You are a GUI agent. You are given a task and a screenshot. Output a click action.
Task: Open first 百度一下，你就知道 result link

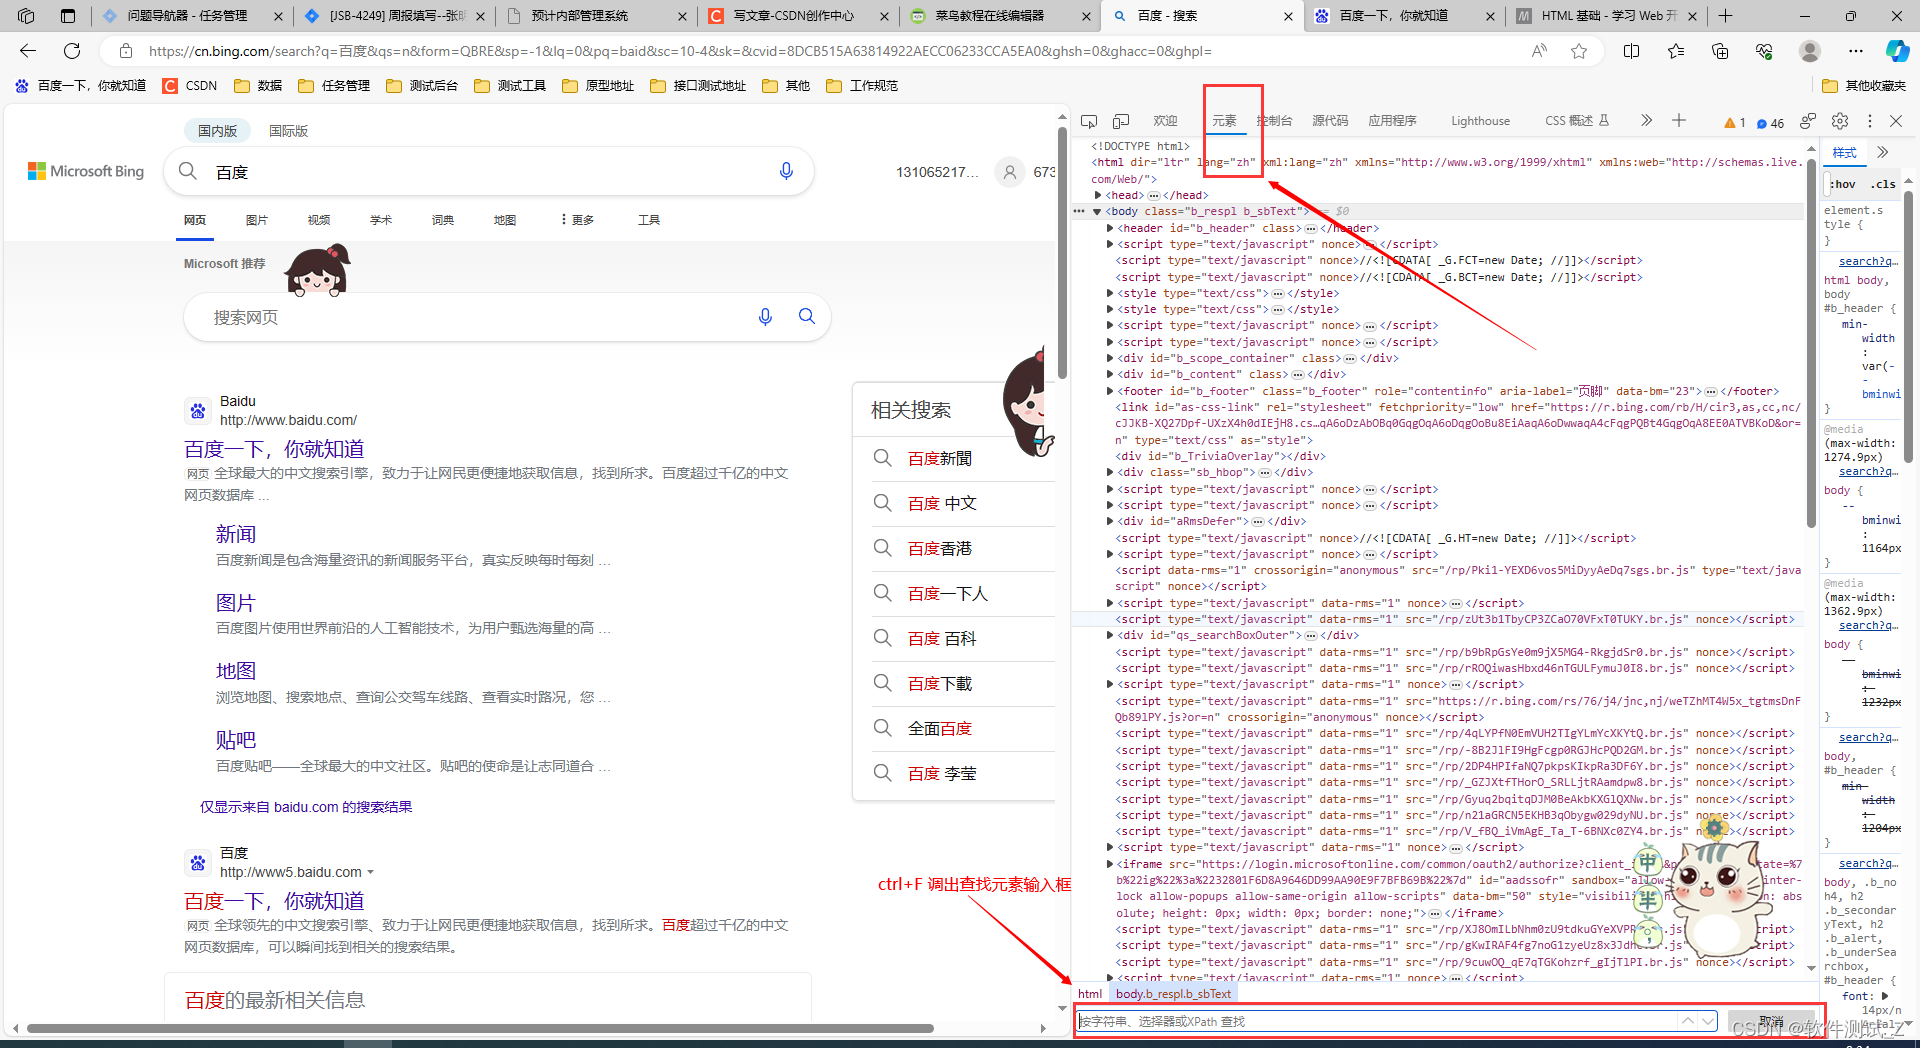point(274,449)
